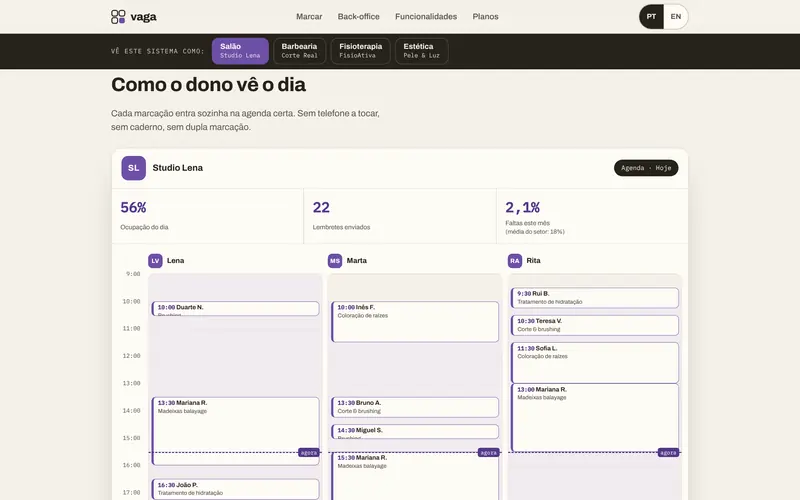Open Marta's 15:30 Mariana R. appointment

[415, 476]
